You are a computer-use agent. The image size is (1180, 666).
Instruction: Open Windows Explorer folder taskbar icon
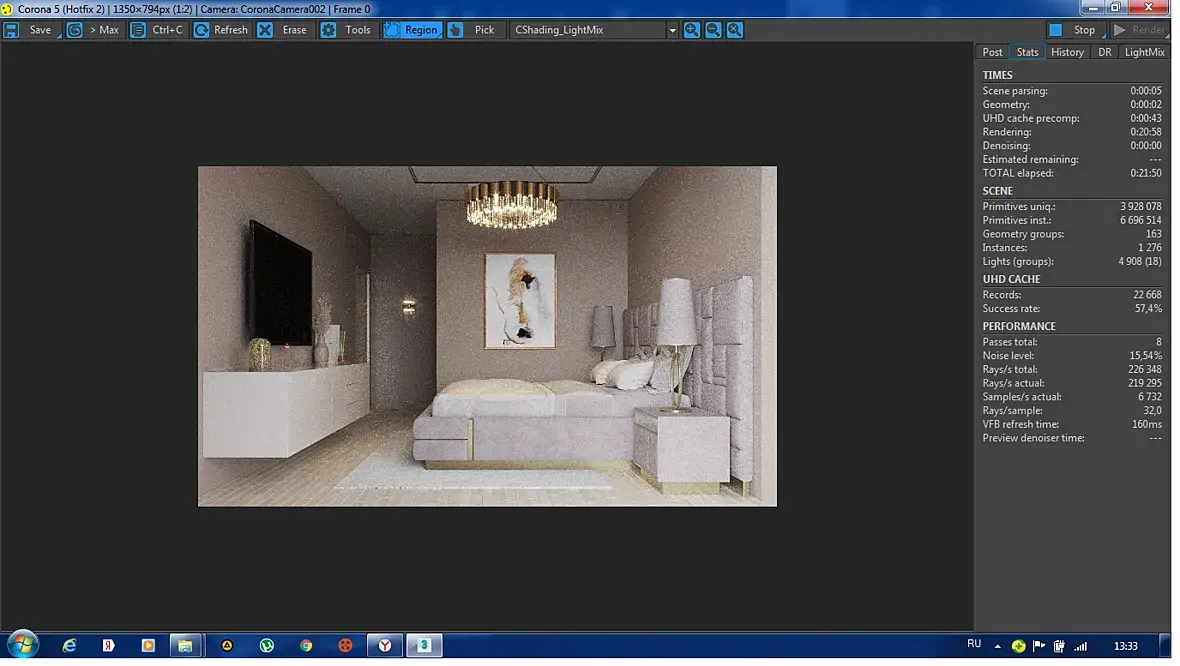pyautogui.click(x=185, y=646)
